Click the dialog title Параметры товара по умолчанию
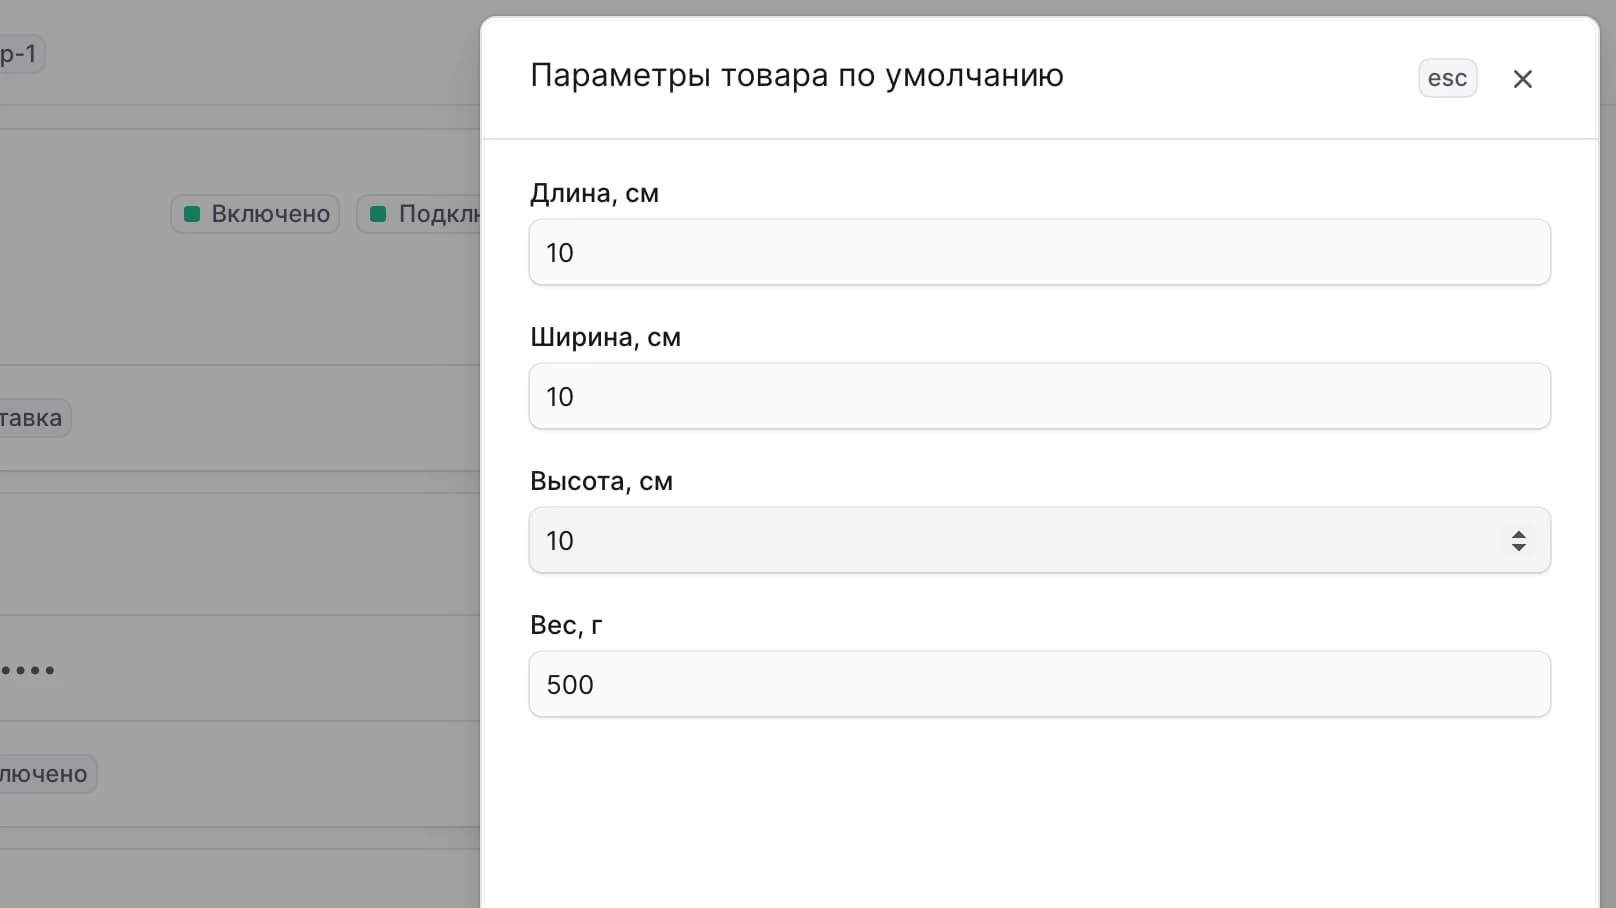This screenshot has width=1616, height=908. 796,76
